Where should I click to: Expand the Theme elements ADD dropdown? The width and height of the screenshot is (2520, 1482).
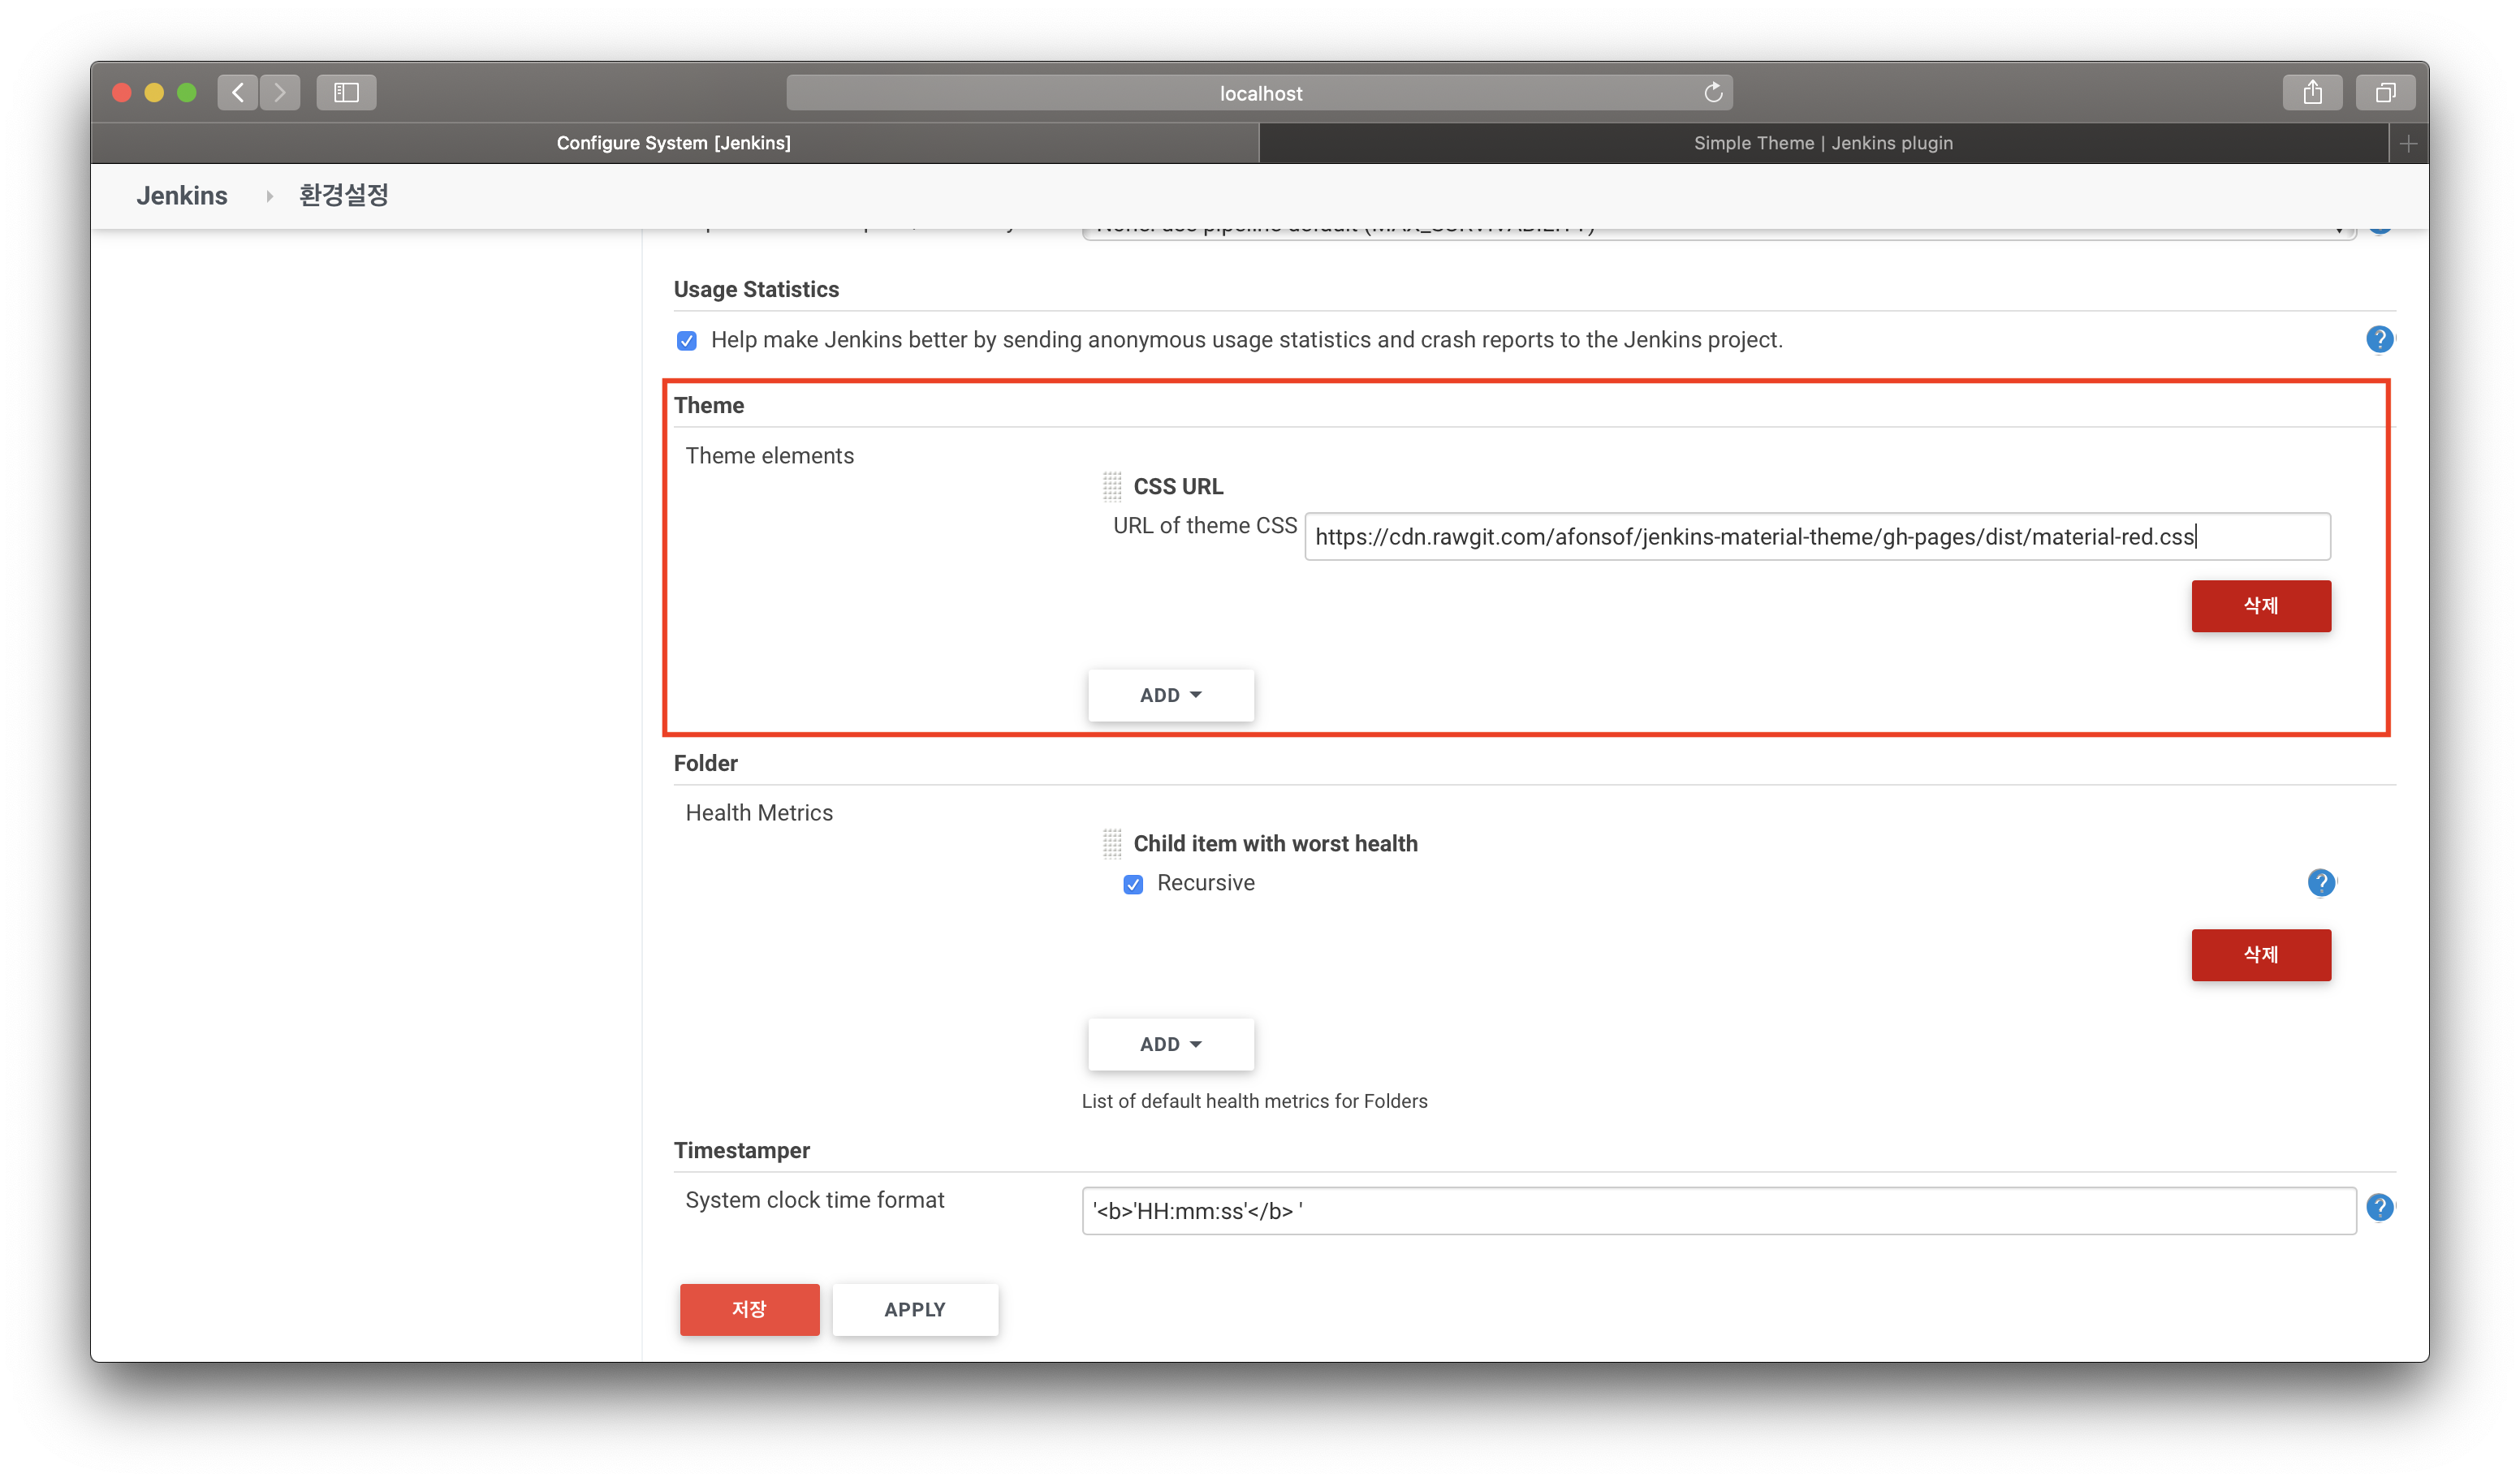pos(1170,695)
